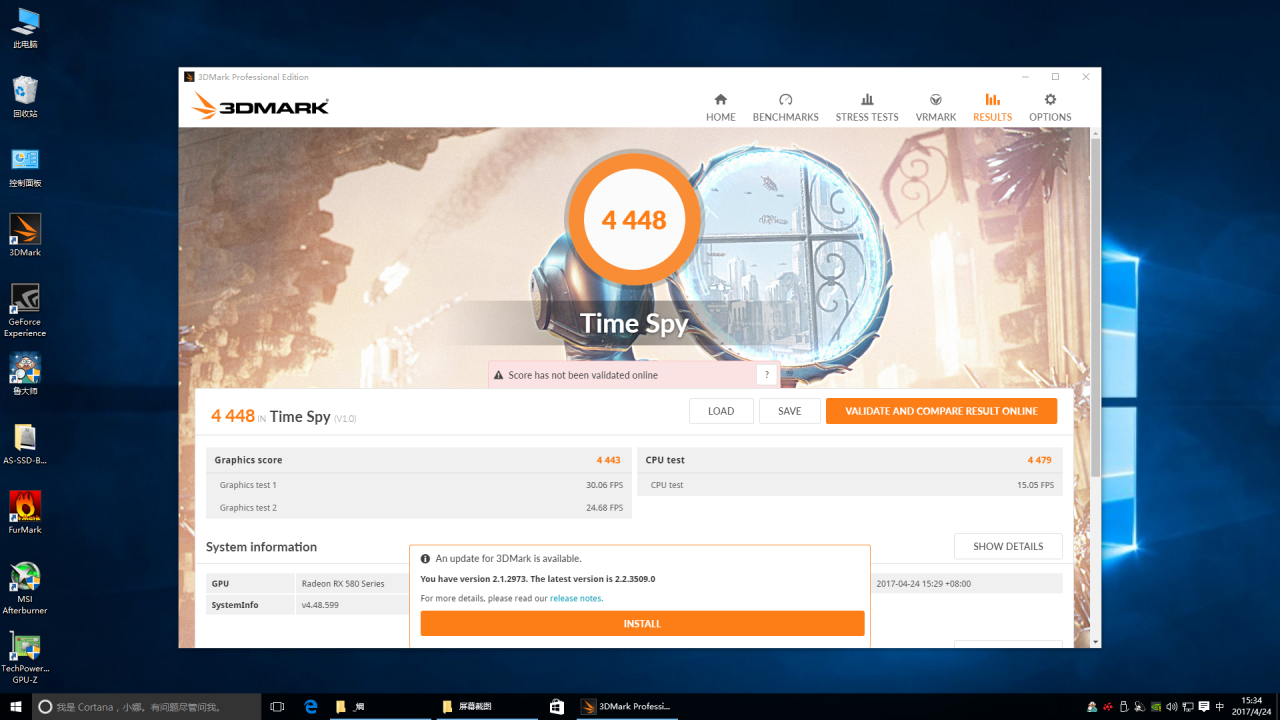Open the Windows Store taskbar icon
Image resolution: width=1280 pixels, height=720 pixels.
tap(557, 706)
